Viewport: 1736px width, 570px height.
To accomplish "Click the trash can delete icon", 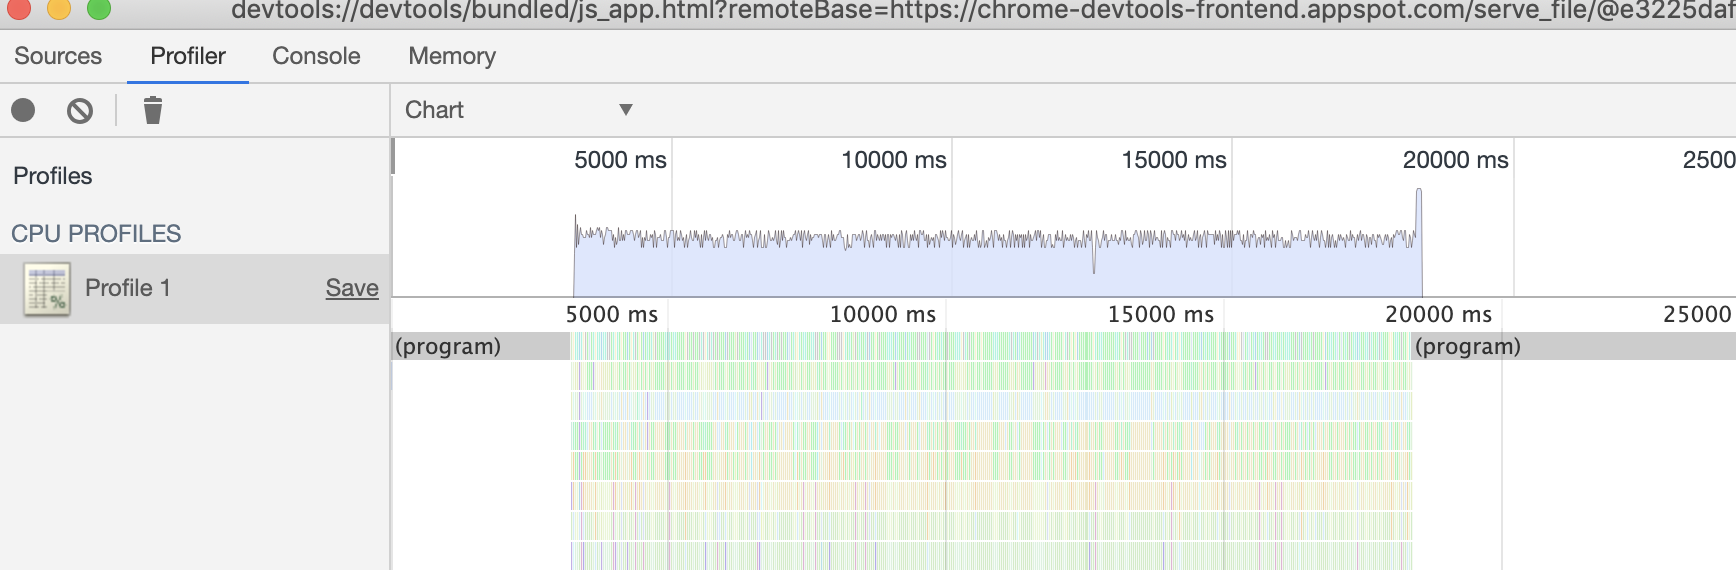I will pos(152,110).
